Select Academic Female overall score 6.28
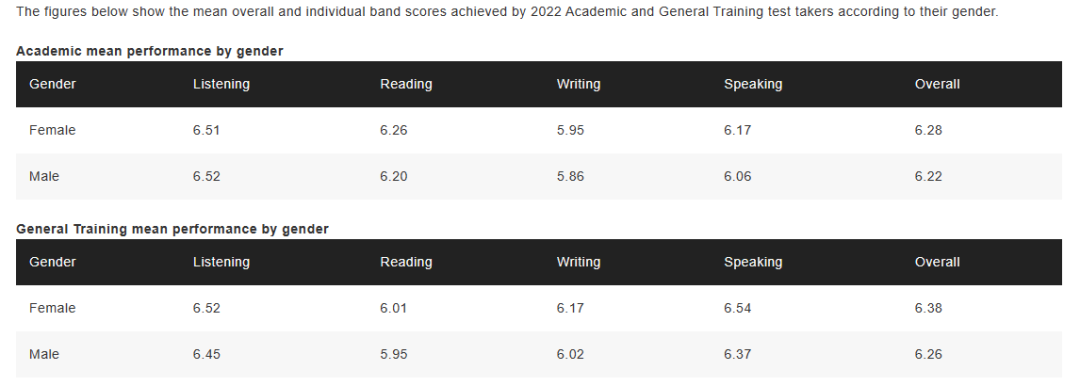The image size is (1080, 386). [x=928, y=130]
